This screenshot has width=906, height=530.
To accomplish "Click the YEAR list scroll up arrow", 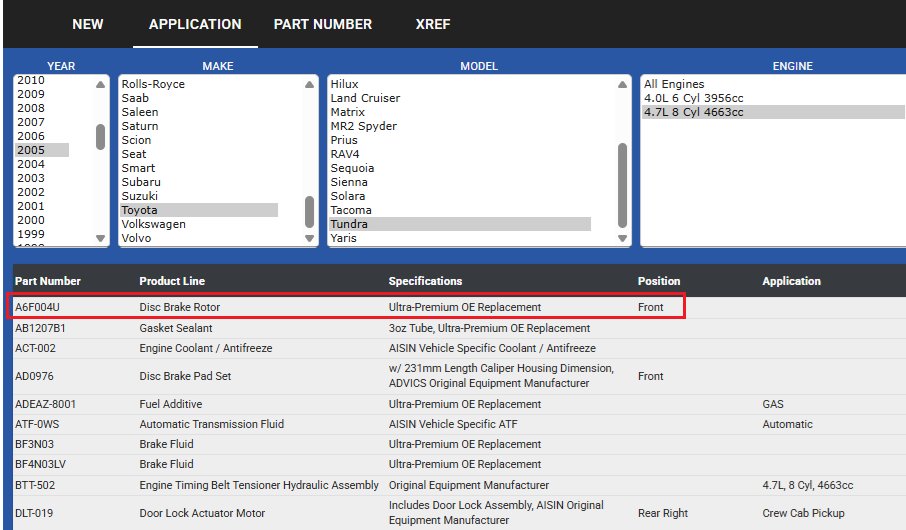I will click(101, 84).
